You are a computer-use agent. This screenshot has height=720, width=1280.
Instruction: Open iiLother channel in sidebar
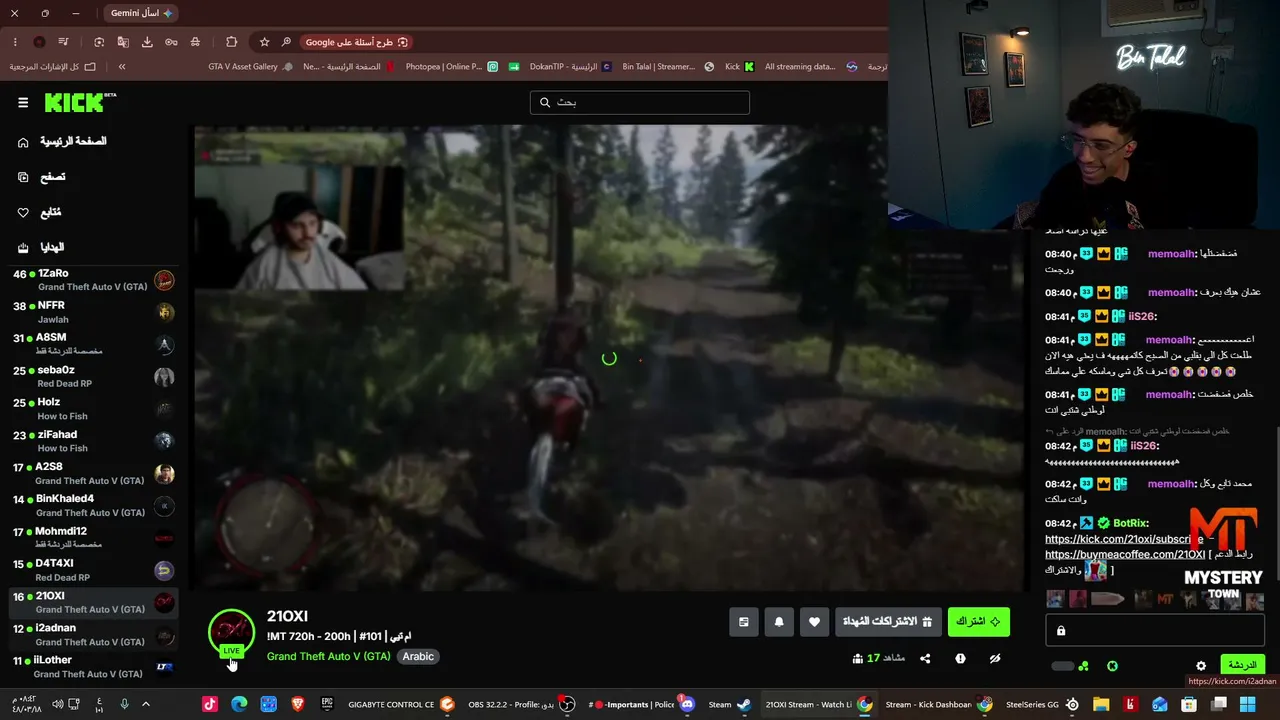[95, 666]
